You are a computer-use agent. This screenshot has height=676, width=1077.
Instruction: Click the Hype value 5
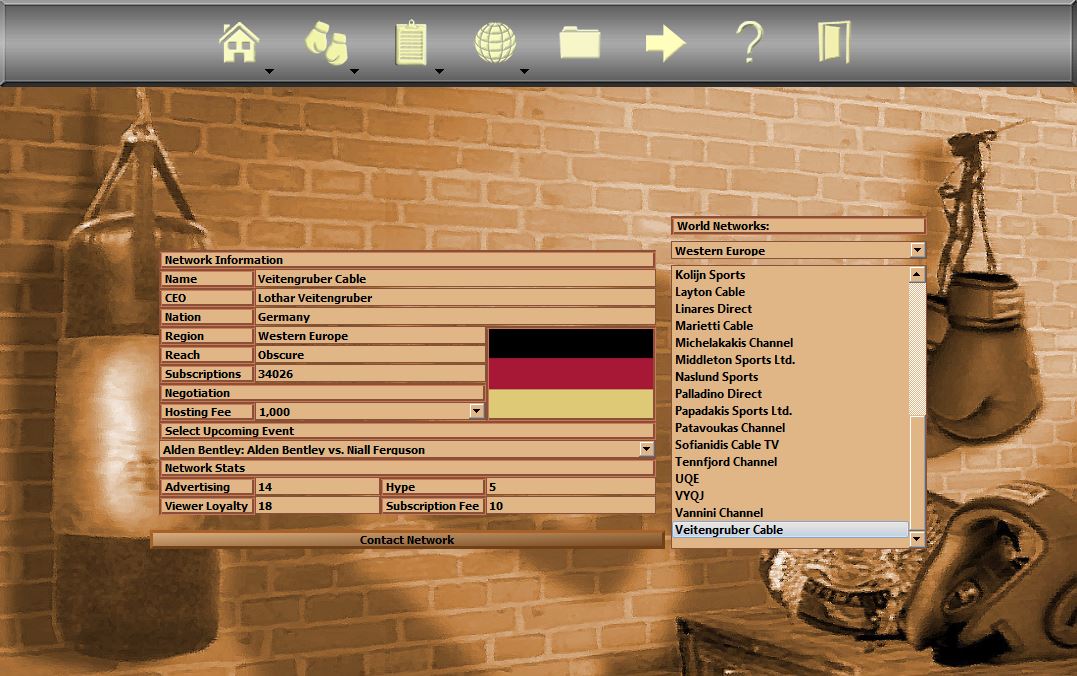(x=569, y=486)
